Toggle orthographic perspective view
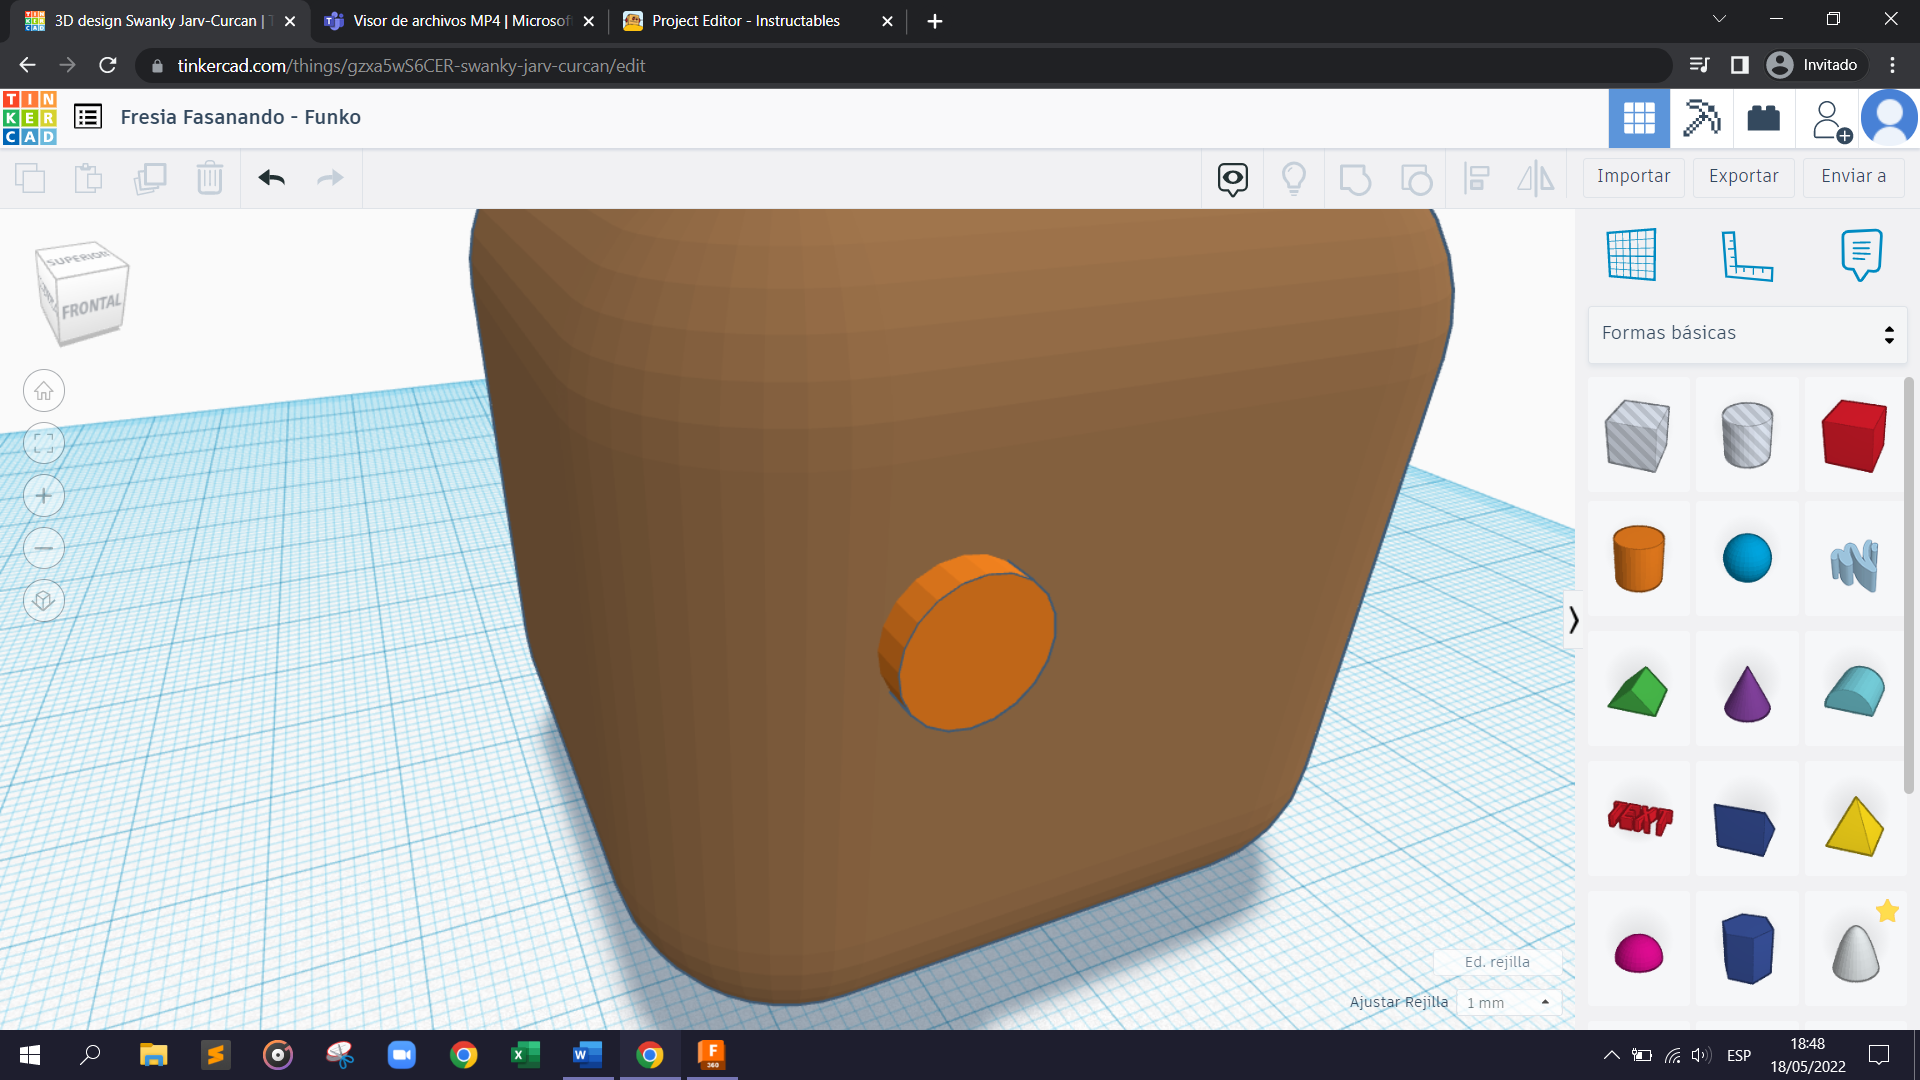 point(44,601)
